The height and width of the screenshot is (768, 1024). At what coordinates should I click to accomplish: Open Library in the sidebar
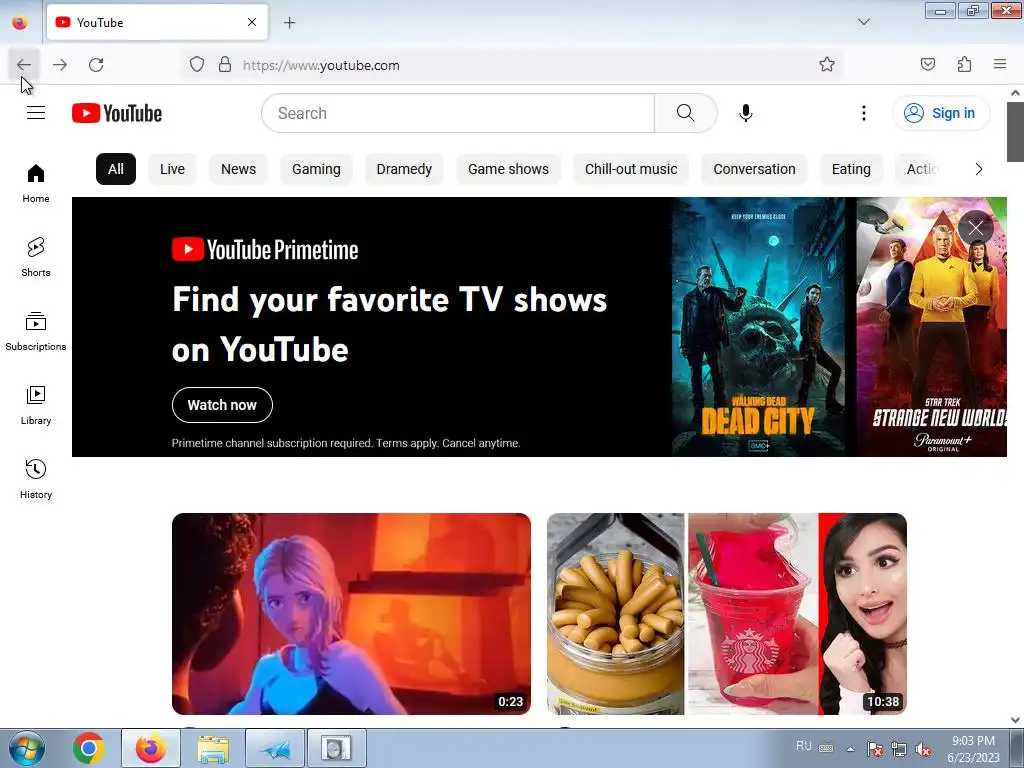36,406
